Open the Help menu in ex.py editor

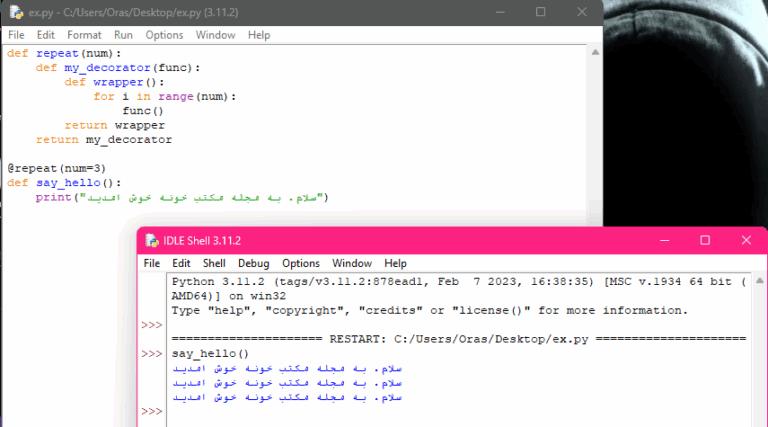259,35
